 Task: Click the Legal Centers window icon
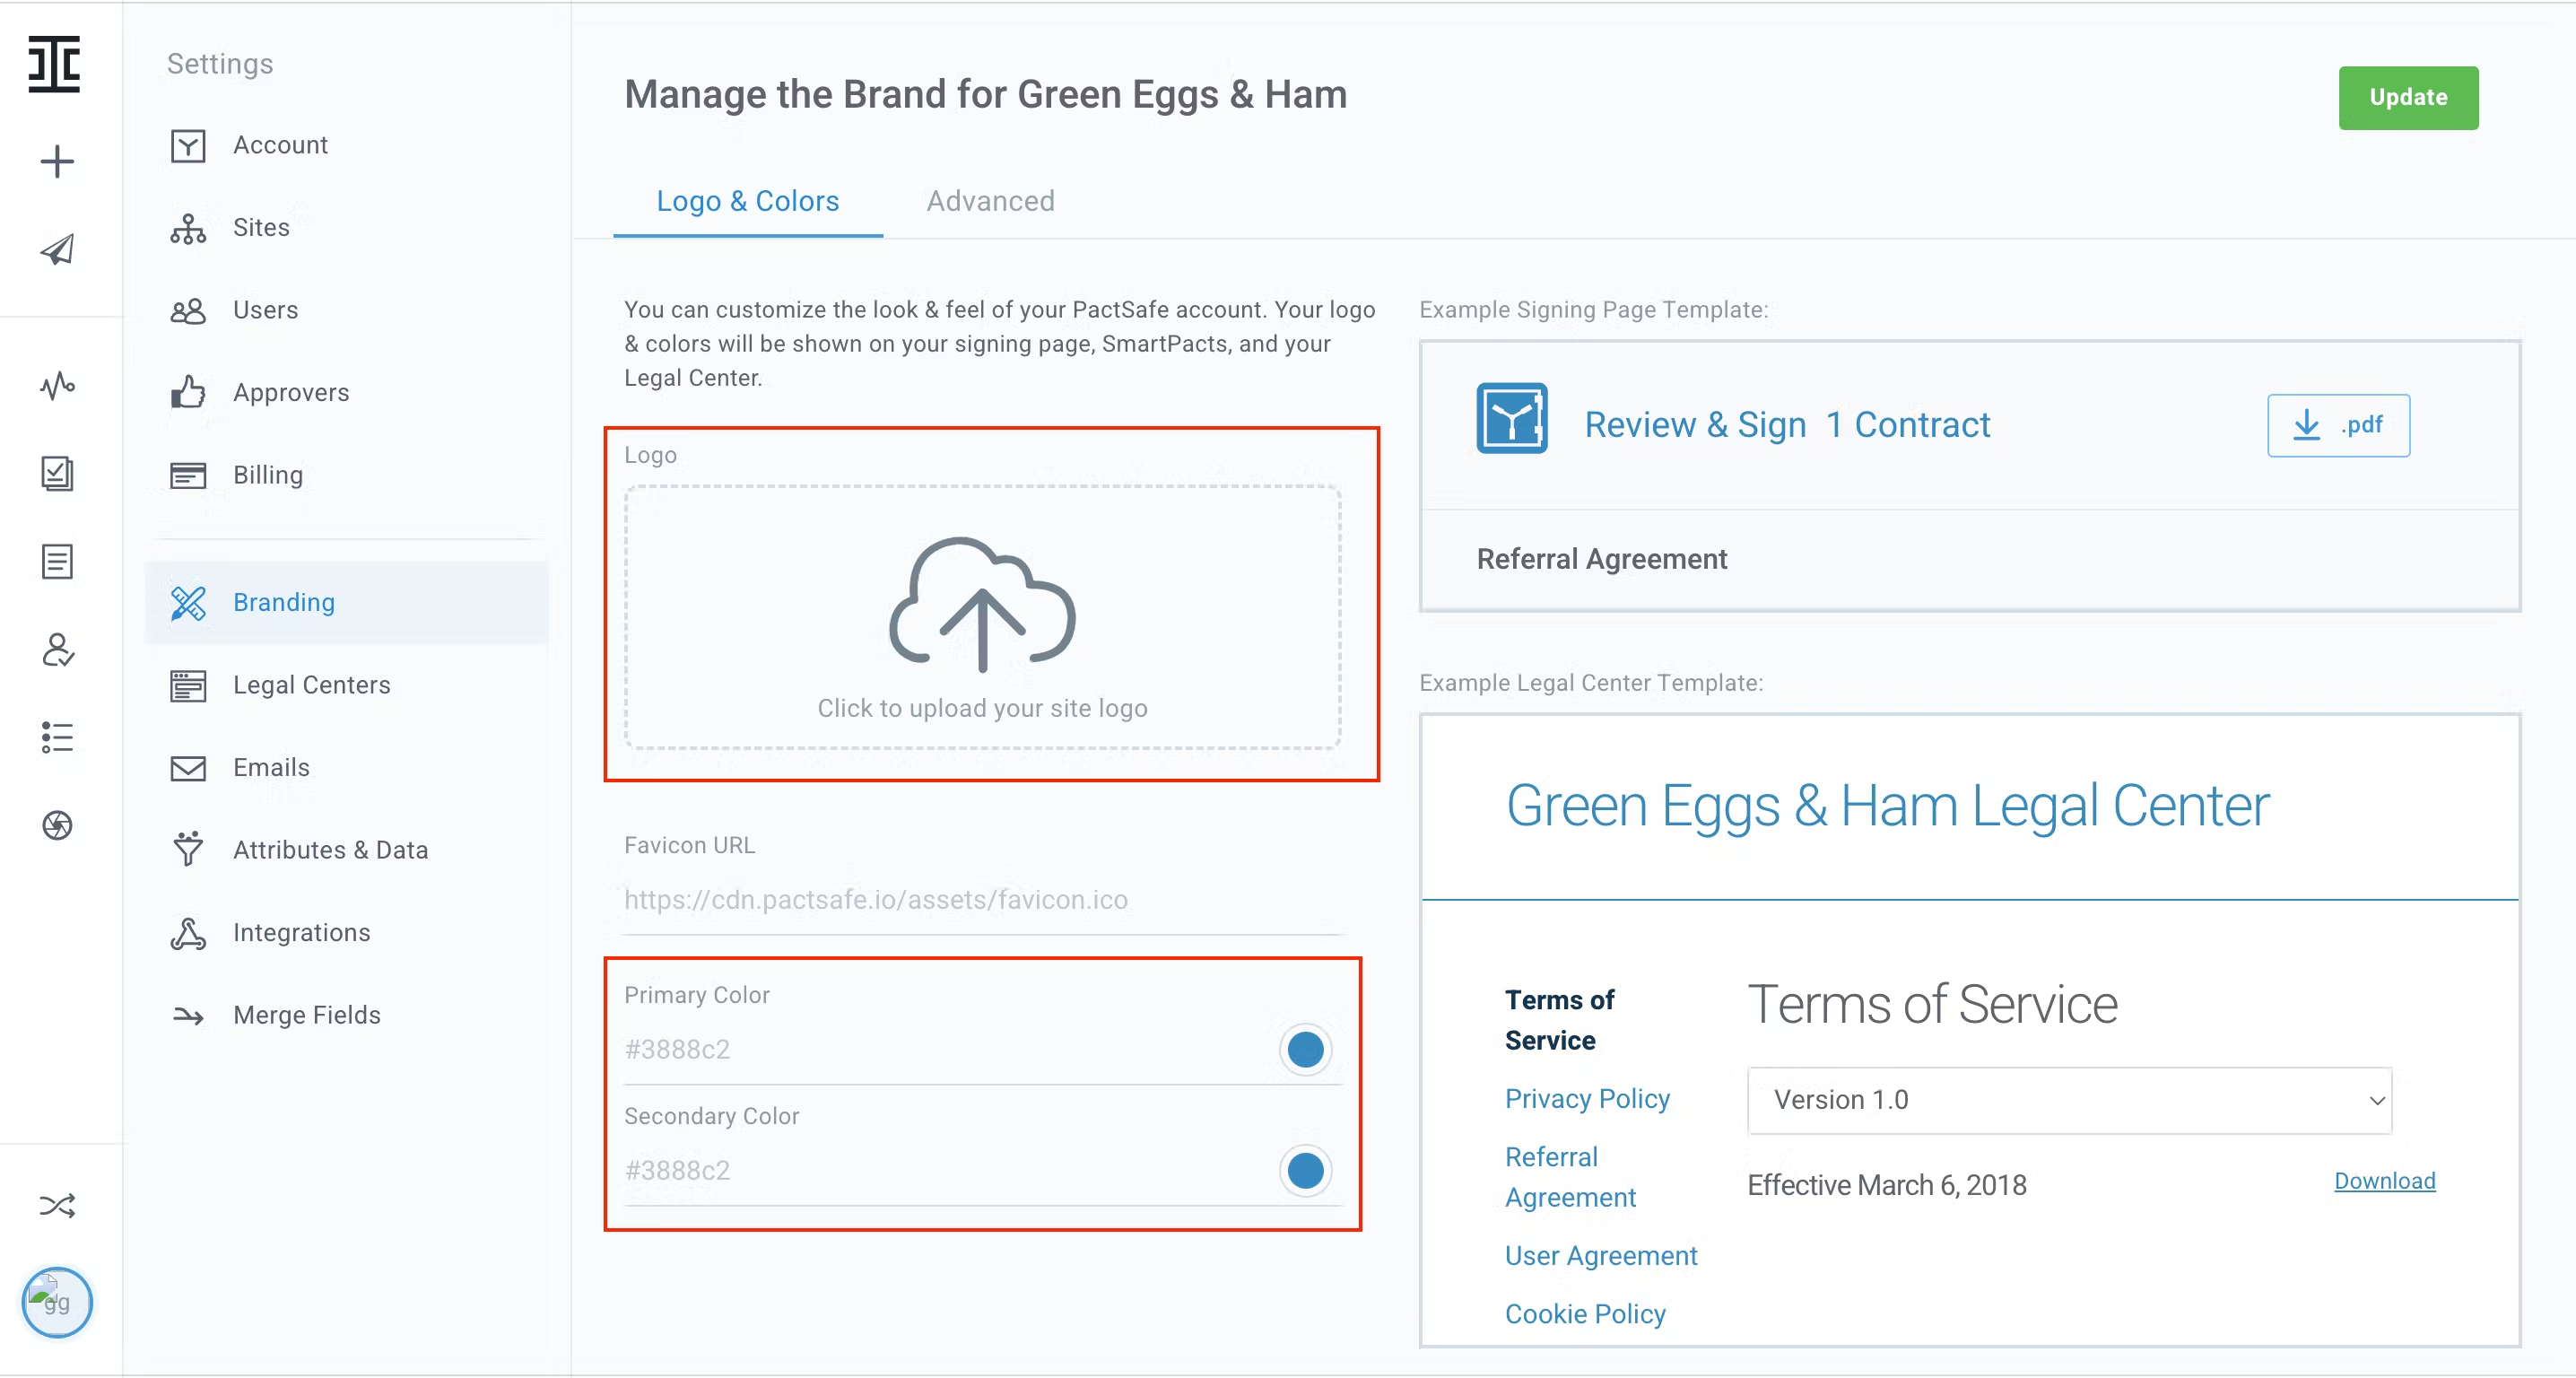click(x=188, y=686)
